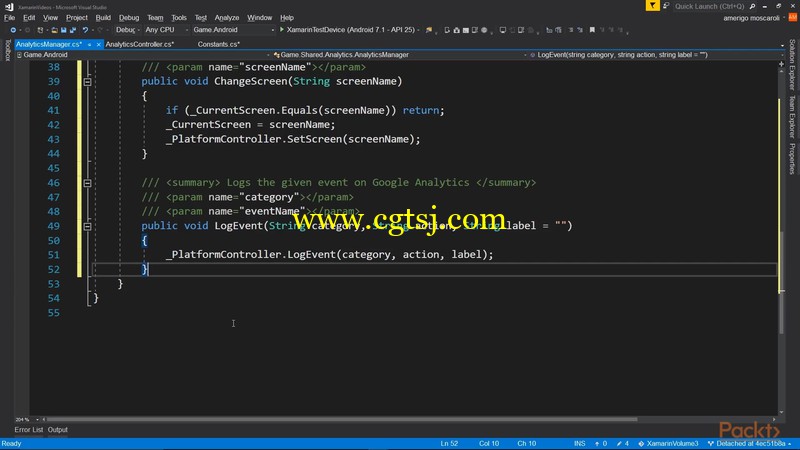Click the Navigate Backward toolbar icon
The width and height of the screenshot is (800, 450).
13,30
